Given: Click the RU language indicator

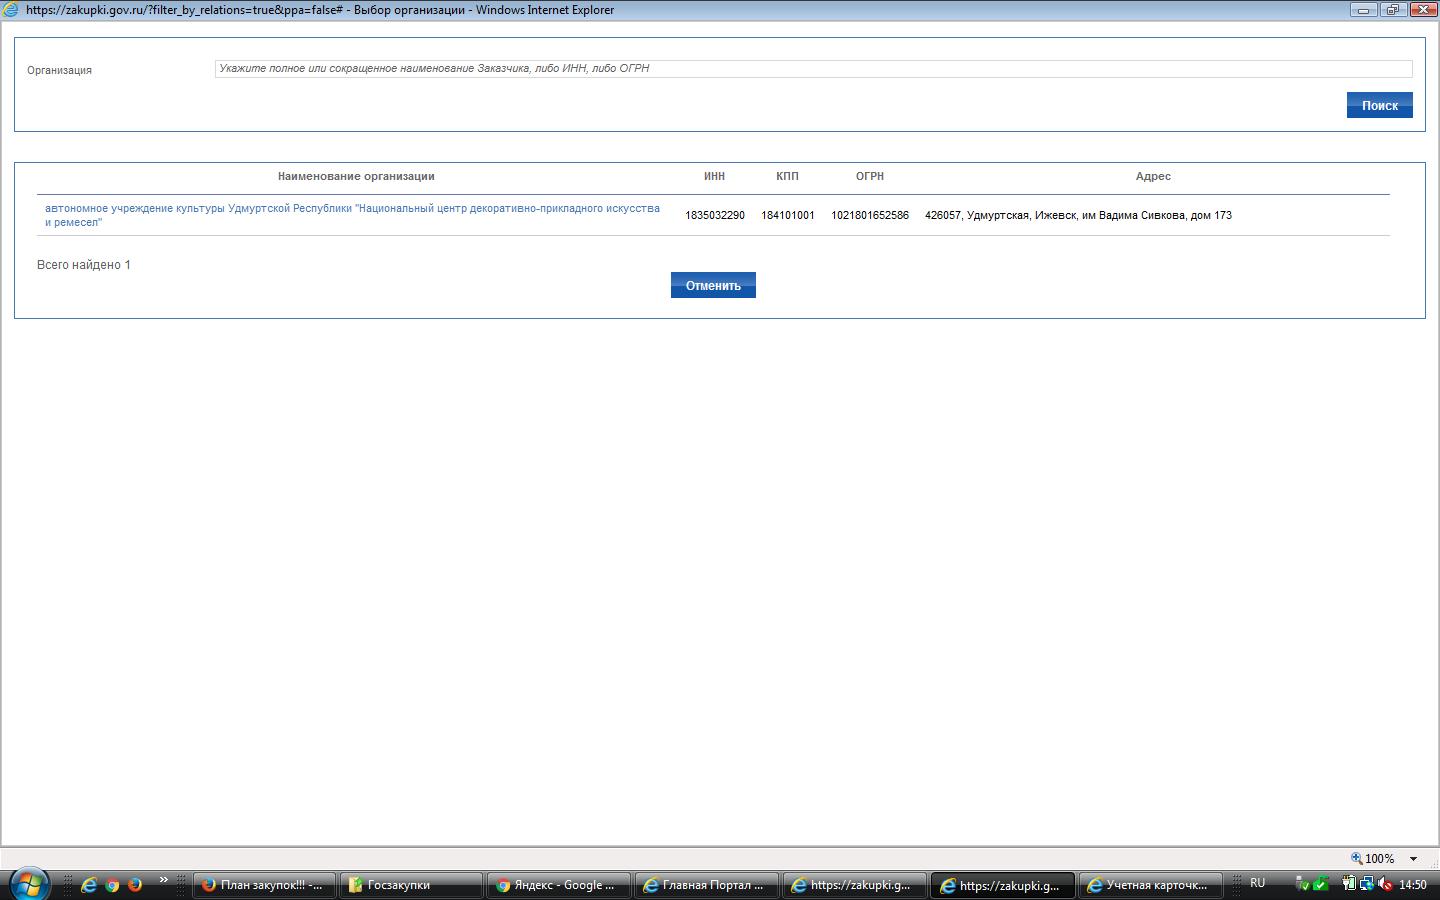Looking at the screenshot, I should [1258, 883].
